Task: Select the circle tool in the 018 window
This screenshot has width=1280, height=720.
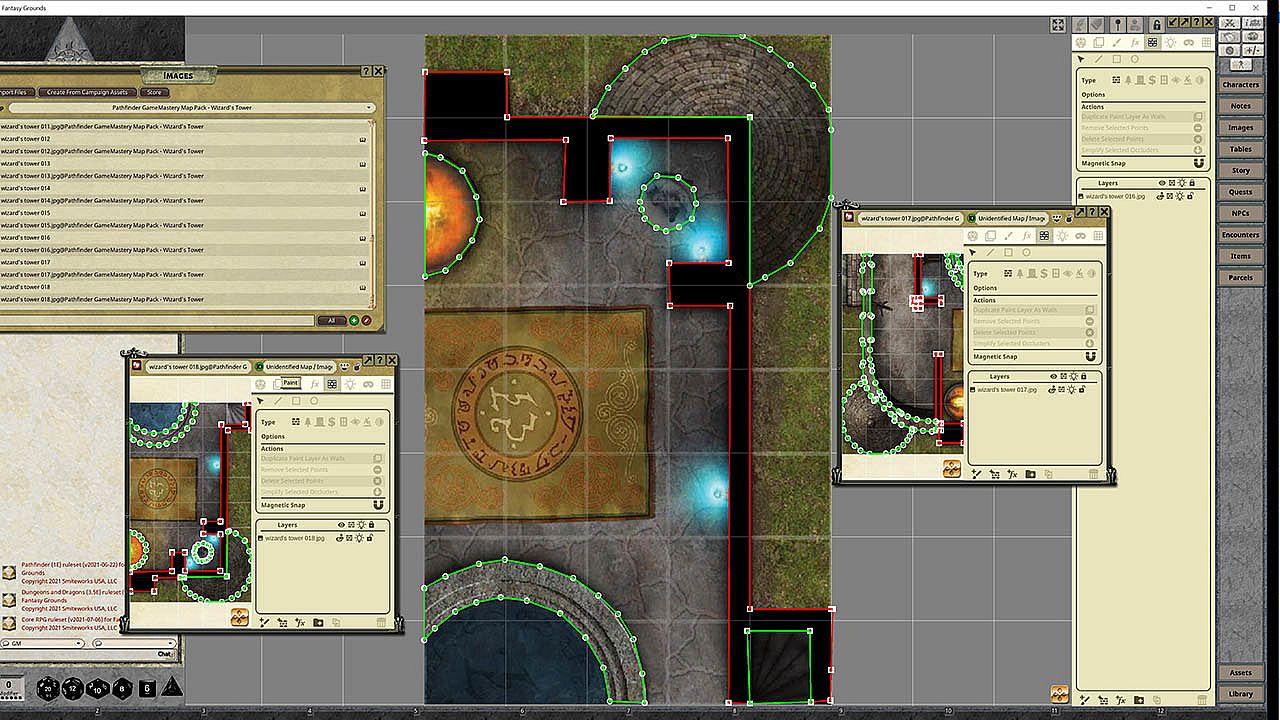Action: 313,401
